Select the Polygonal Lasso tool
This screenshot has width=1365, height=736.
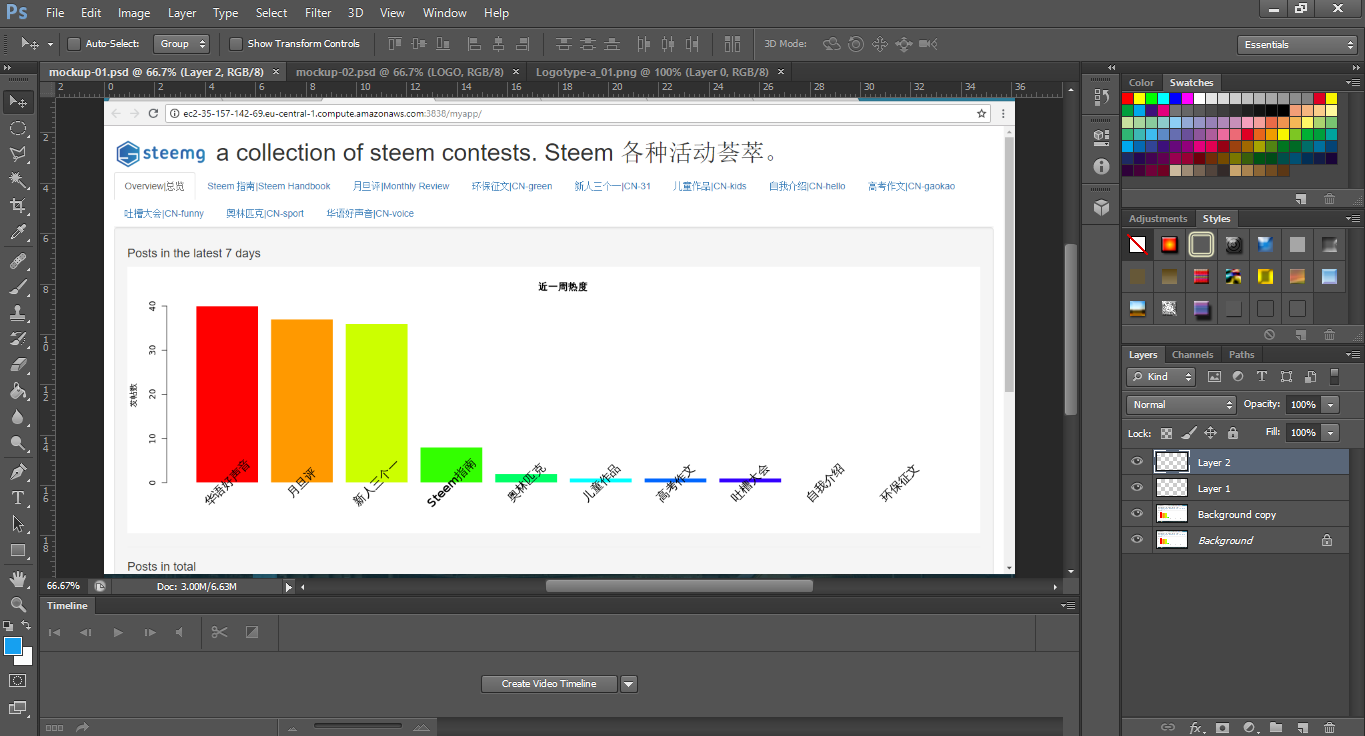(18, 154)
